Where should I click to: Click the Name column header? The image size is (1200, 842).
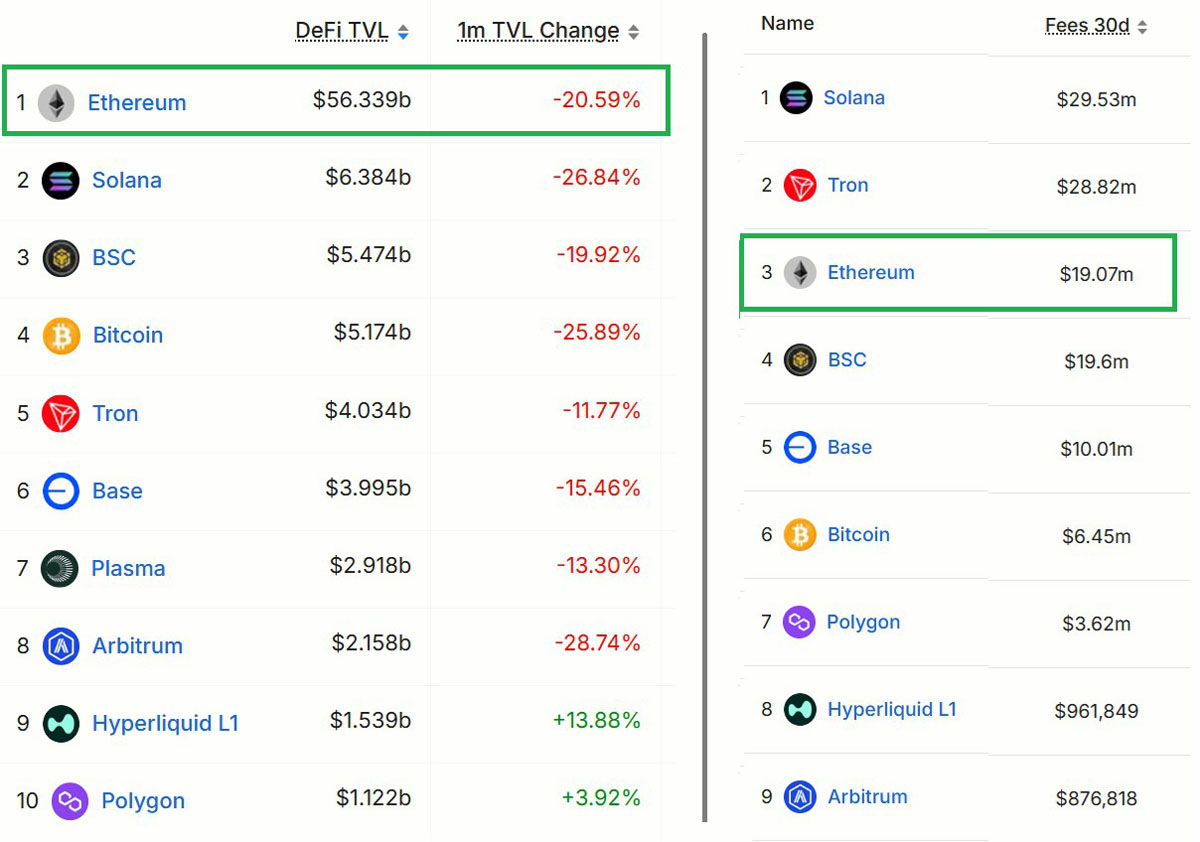tap(787, 23)
